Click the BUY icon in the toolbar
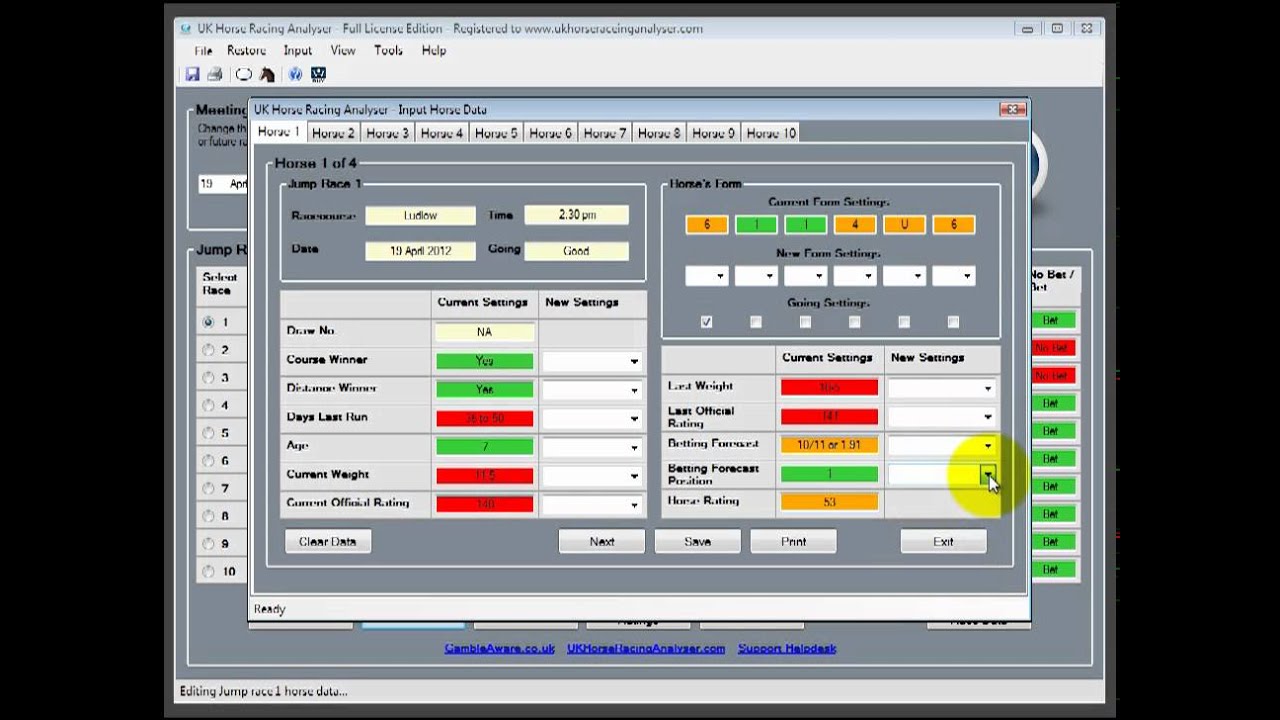Image resolution: width=1280 pixels, height=720 pixels. 319,74
